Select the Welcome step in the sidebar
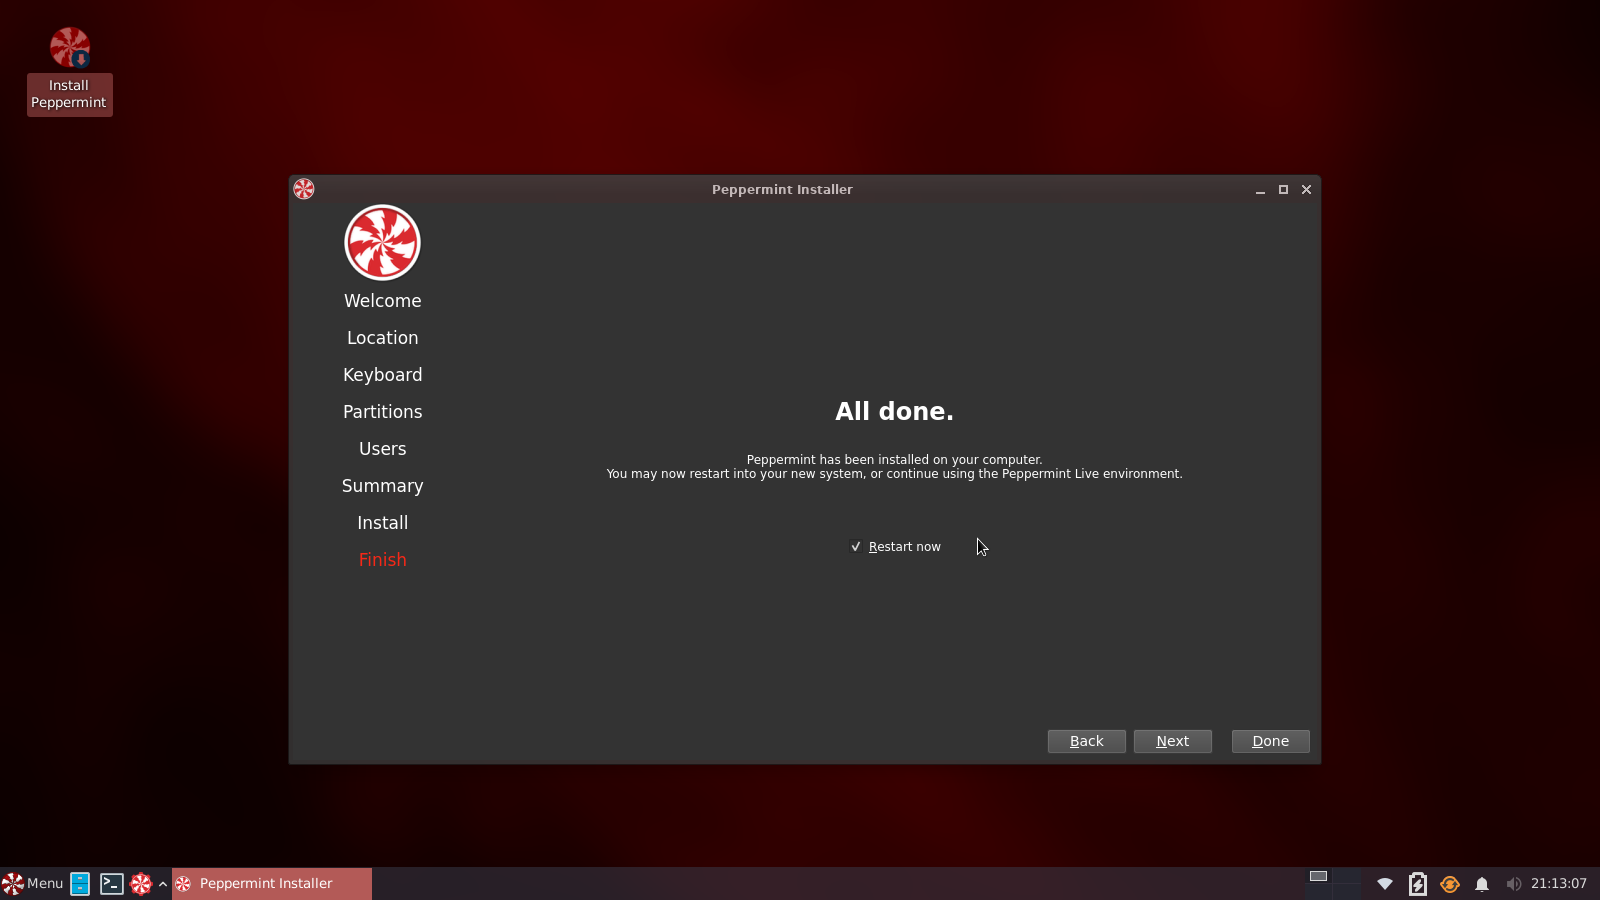 (x=382, y=300)
